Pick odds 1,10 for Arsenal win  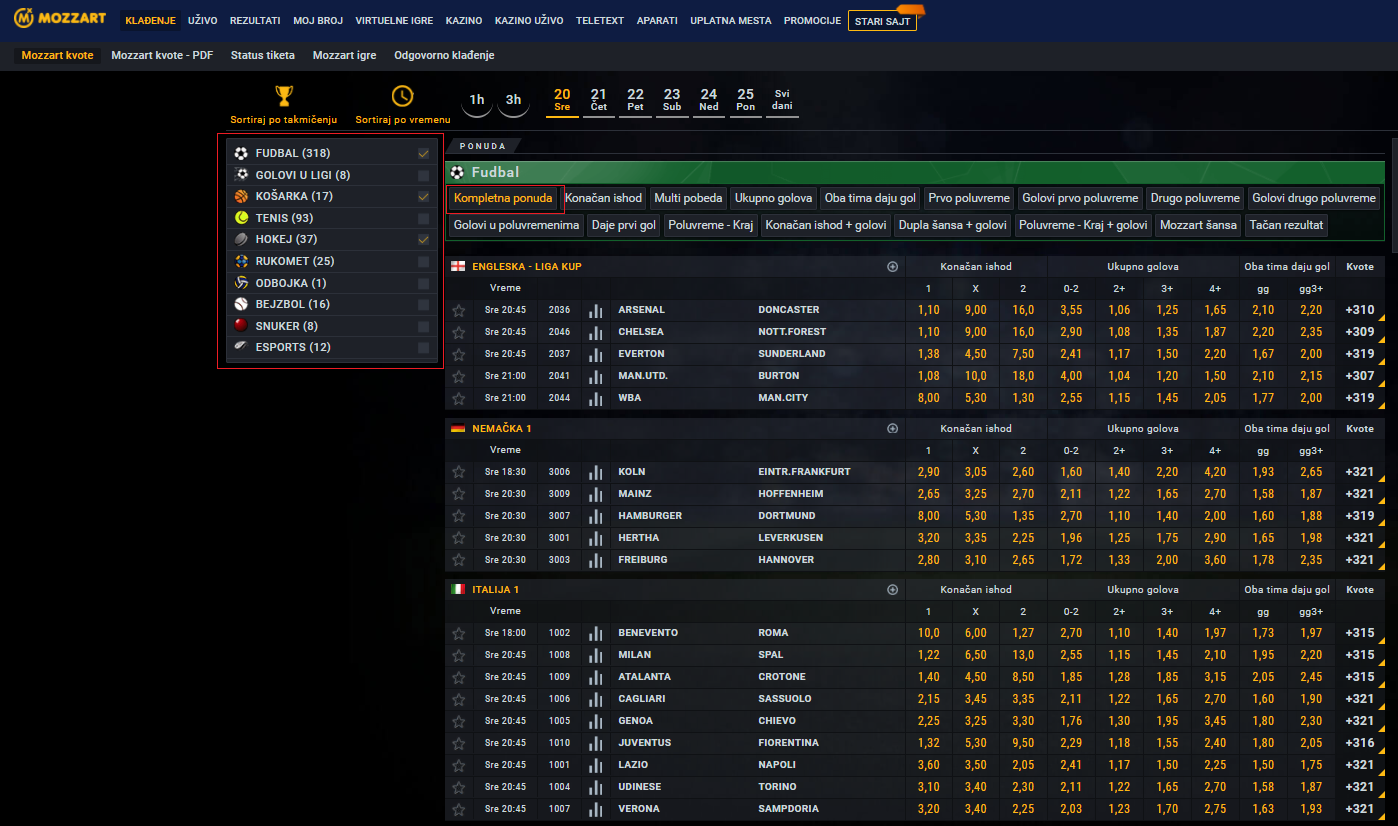929,310
